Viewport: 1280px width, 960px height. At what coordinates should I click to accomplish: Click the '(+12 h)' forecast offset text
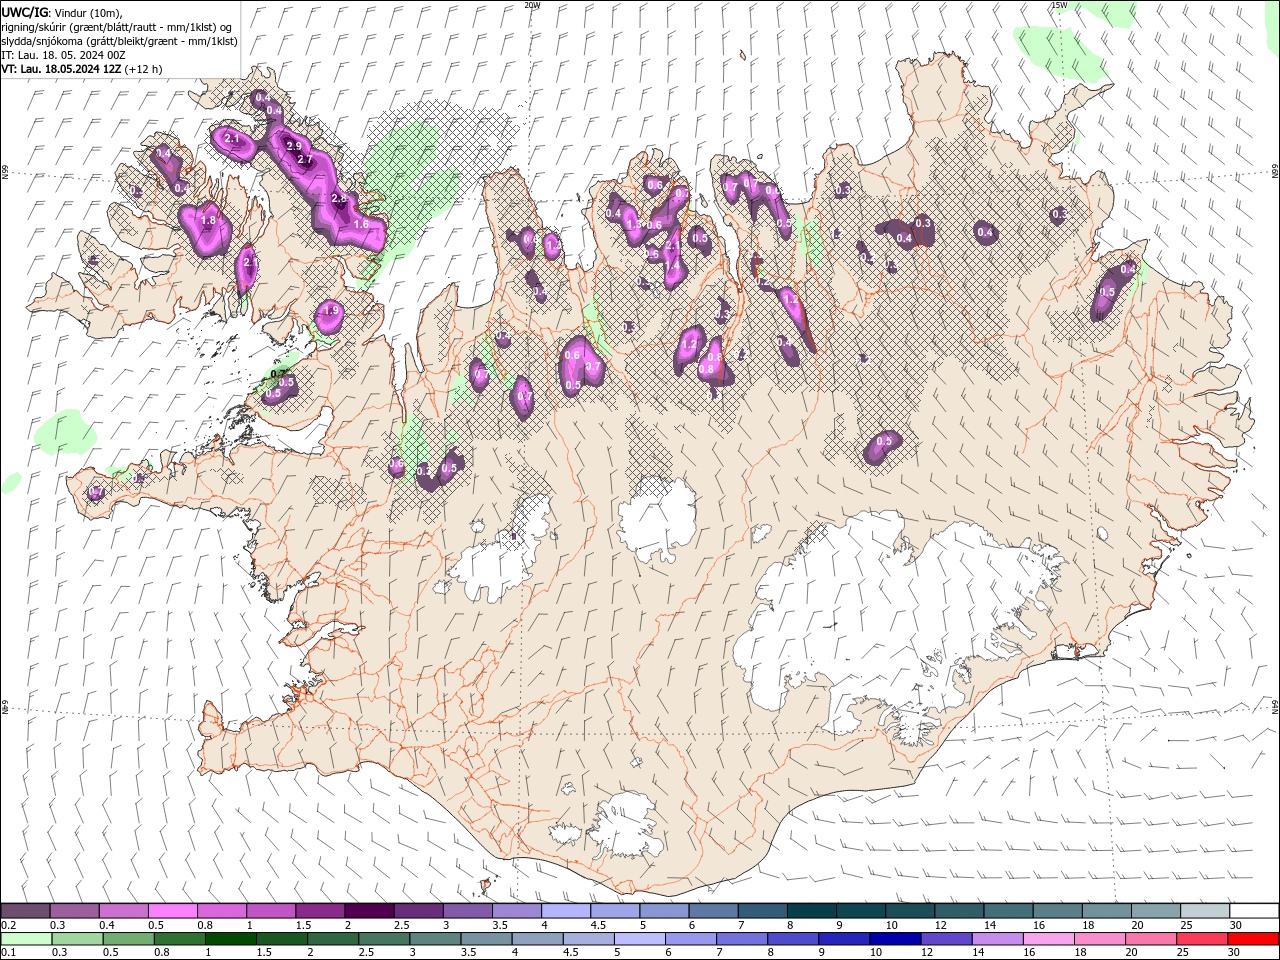coord(143,69)
